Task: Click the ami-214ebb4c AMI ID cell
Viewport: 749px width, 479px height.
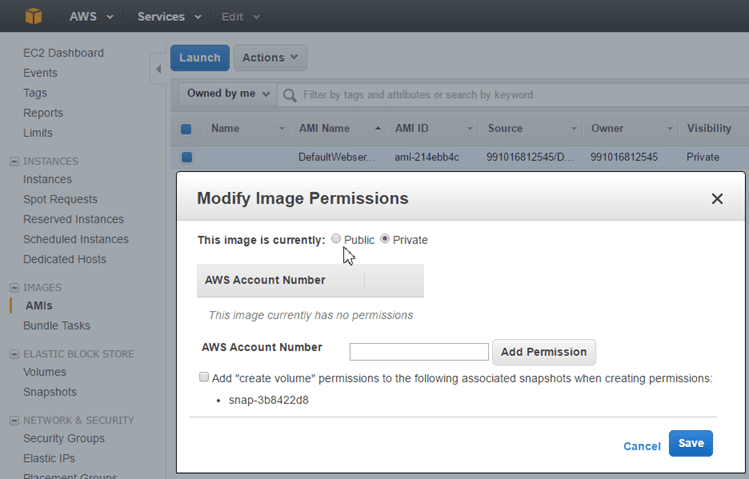Action: pos(427,157)
